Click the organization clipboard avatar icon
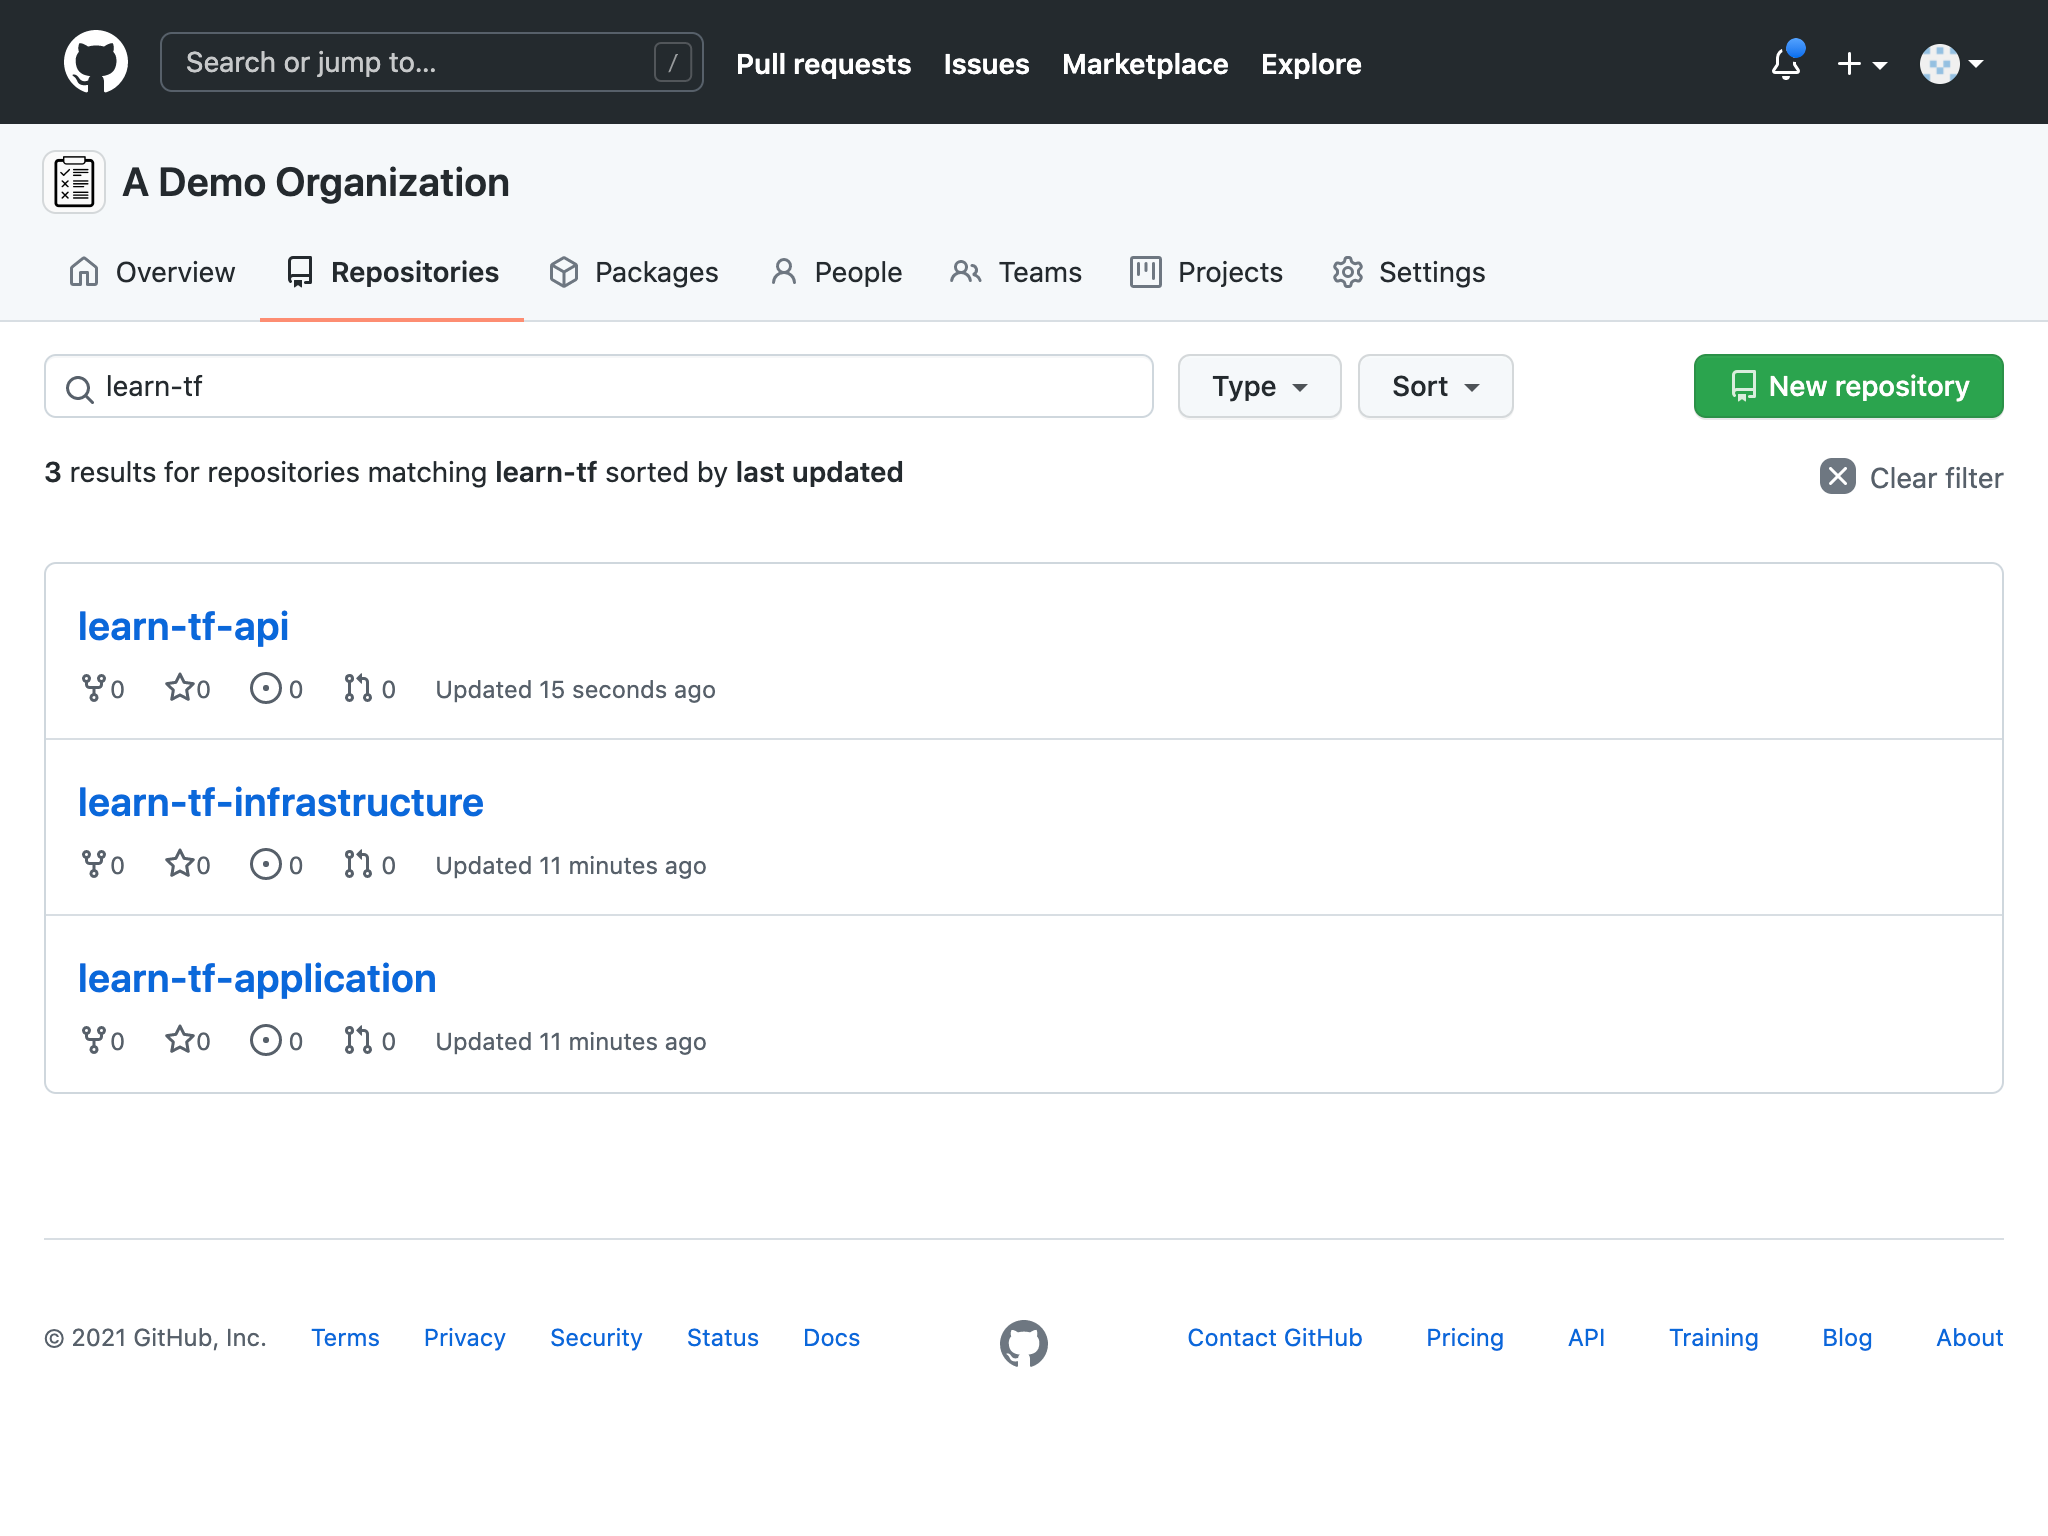This screenshot has height=1536, width=2048. click(x=74, y=183)
